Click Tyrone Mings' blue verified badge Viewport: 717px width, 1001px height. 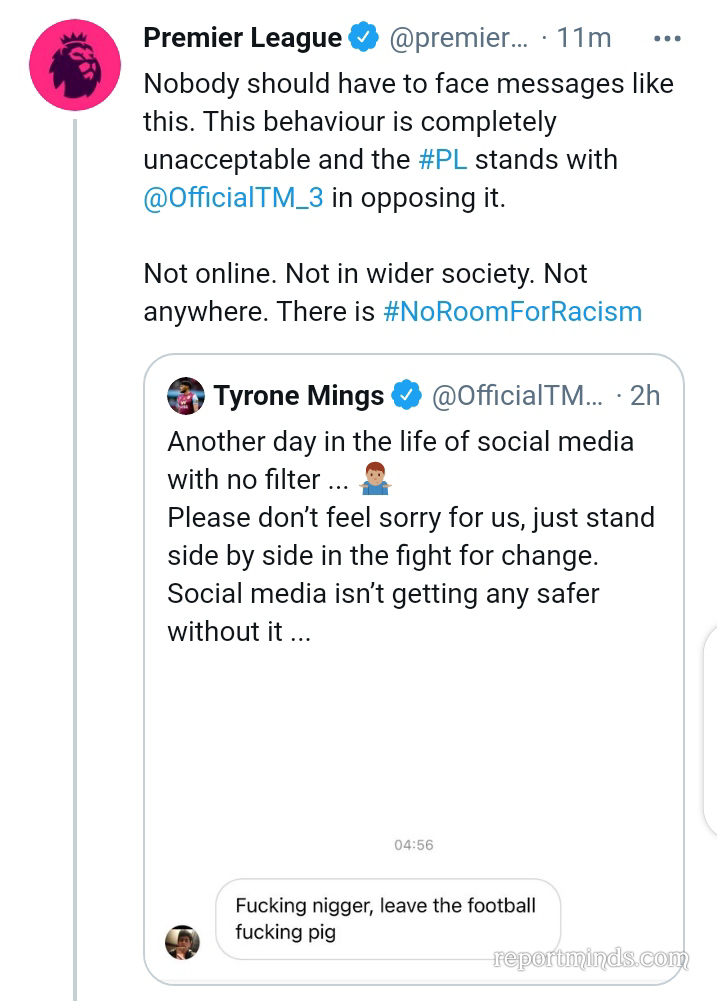pos(406,395)
